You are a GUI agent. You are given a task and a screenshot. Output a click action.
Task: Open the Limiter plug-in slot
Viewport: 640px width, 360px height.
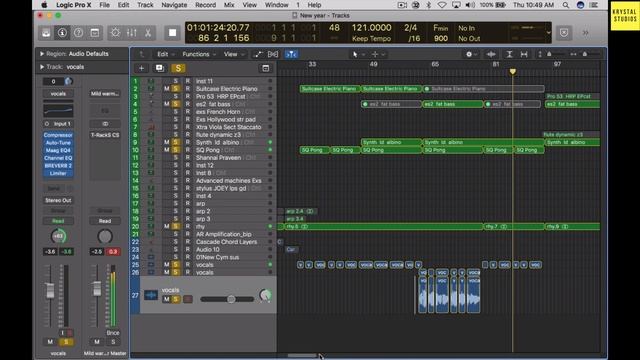(58, 173)
